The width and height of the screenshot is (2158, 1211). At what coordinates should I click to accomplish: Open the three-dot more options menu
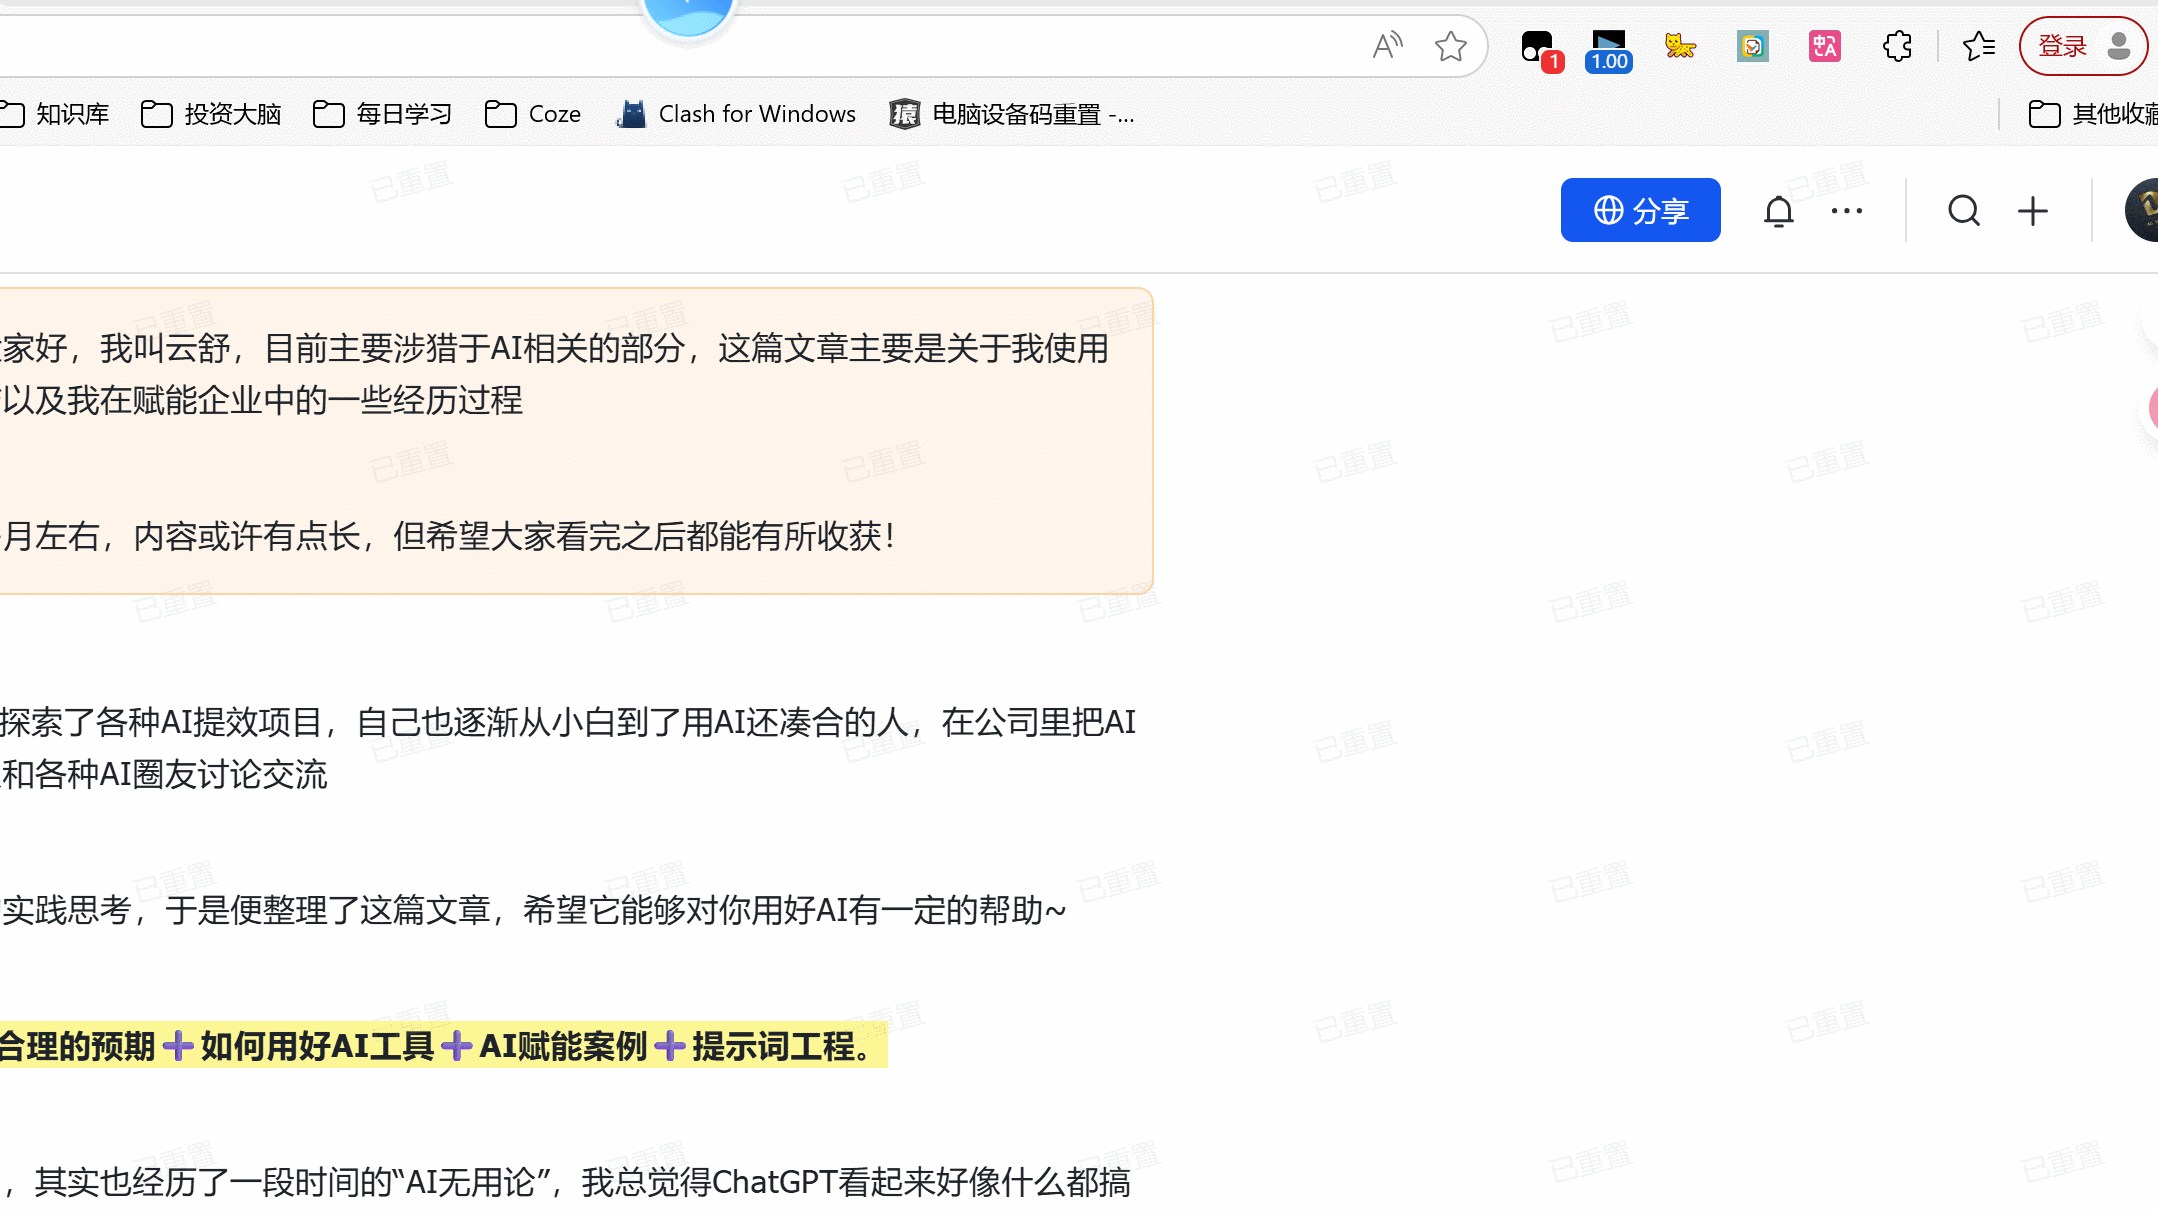(1846, 210)
